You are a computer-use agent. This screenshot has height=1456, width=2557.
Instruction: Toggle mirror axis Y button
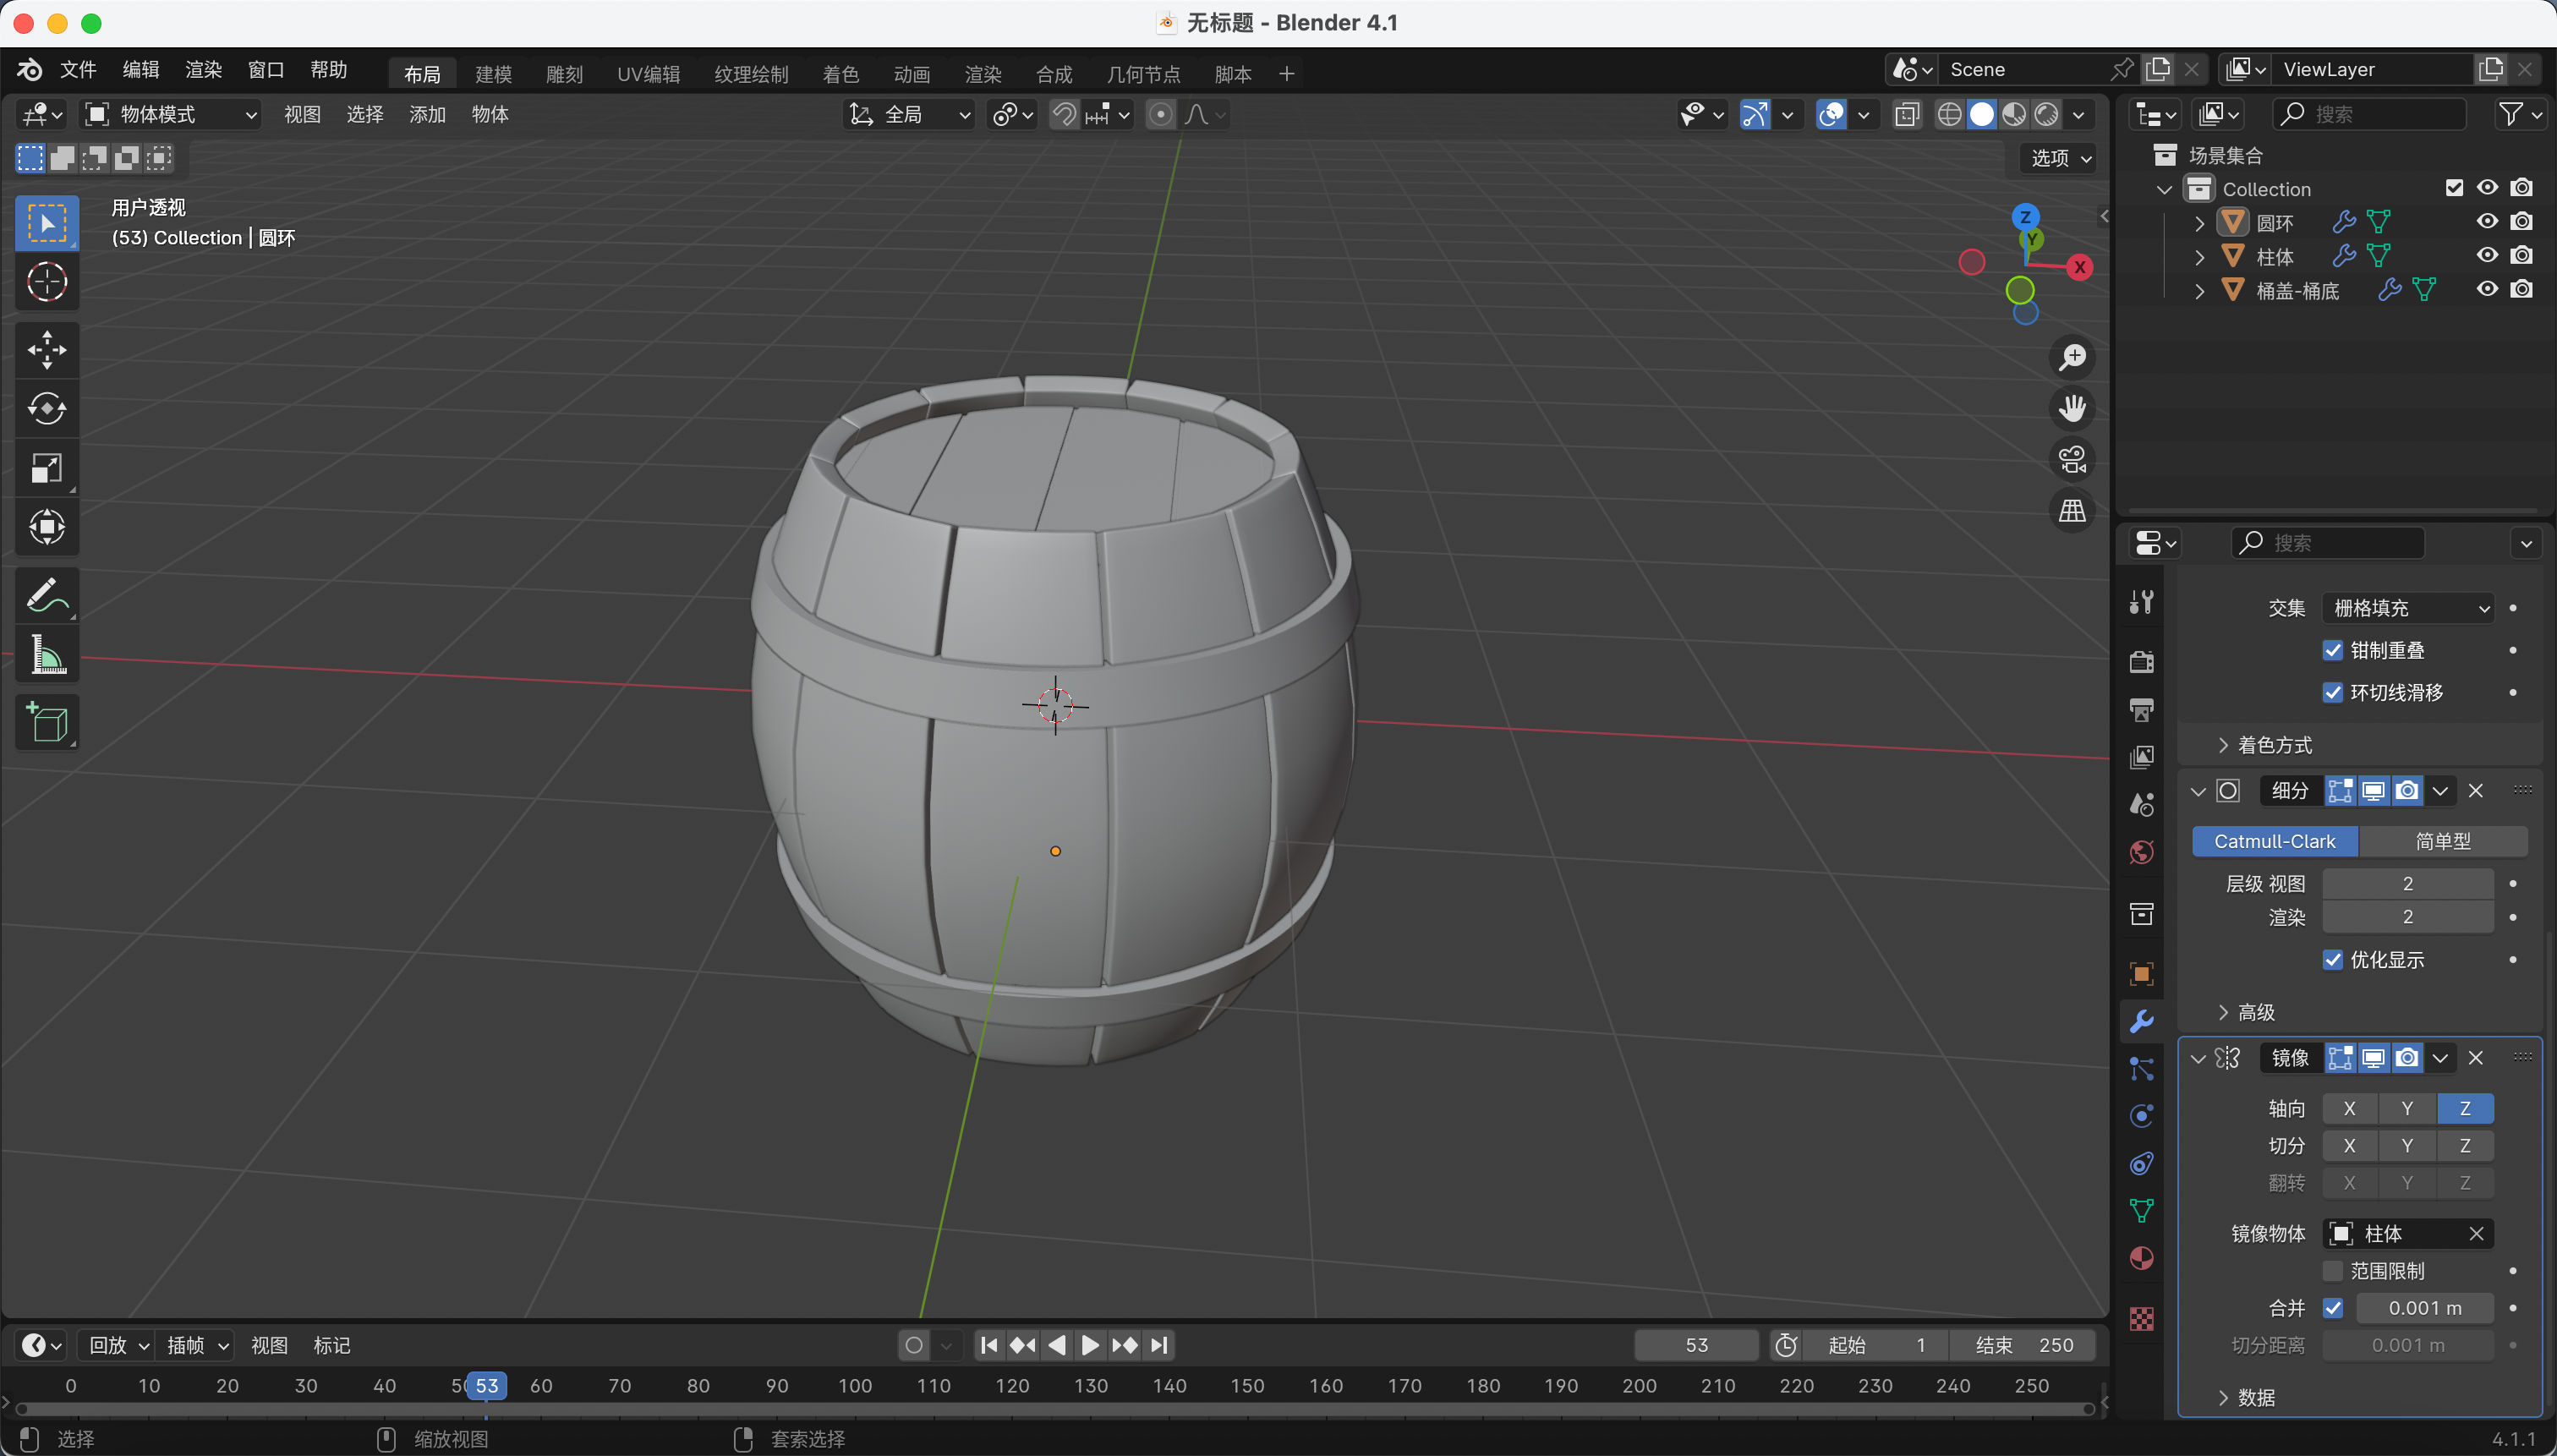(2407, 1108)
